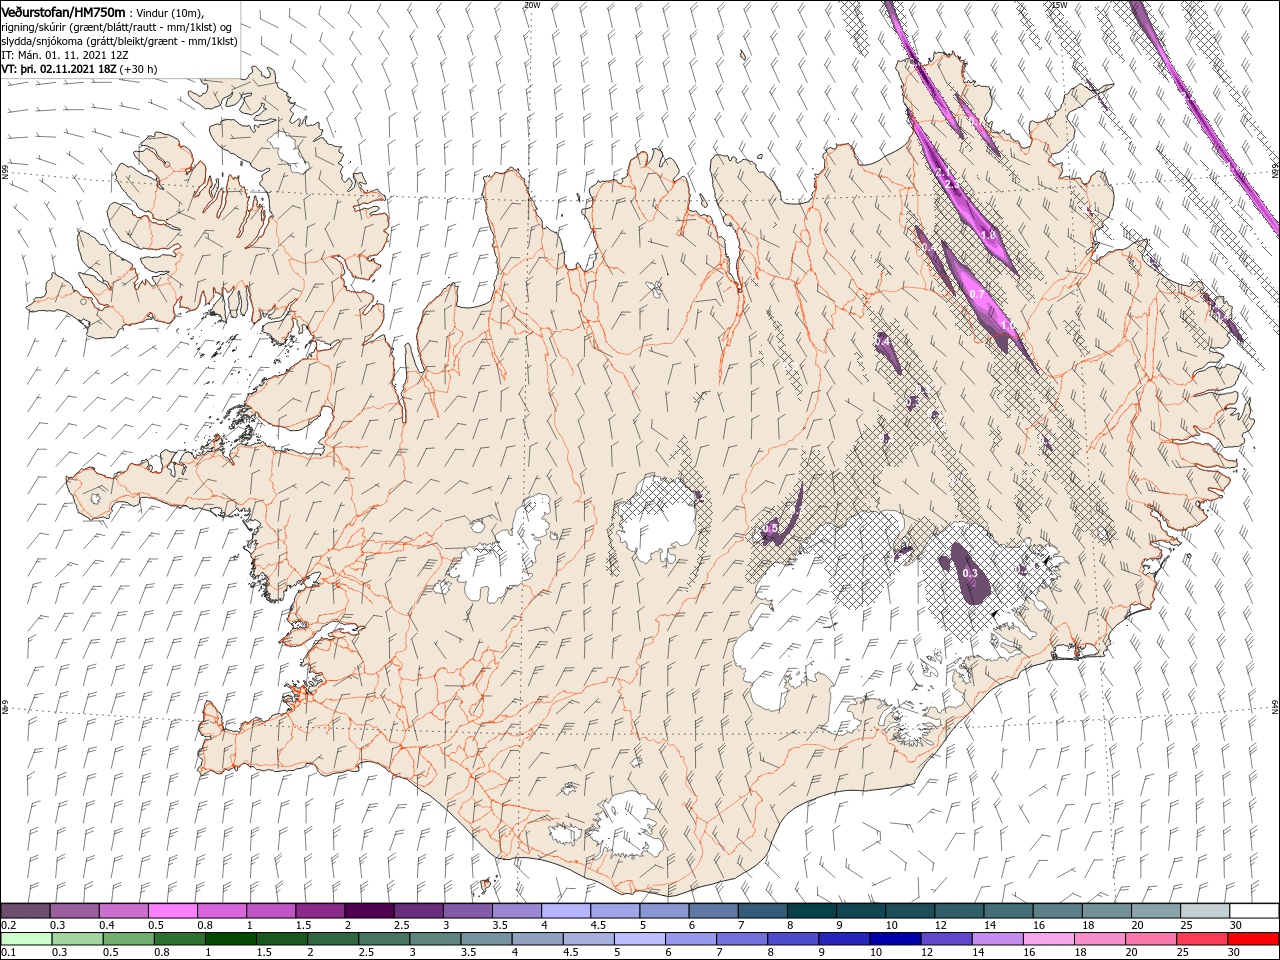
Task: Click the initial time line 'IT: Mán. 01. 11. 2021 12Z'
Action: coord(65,54)
